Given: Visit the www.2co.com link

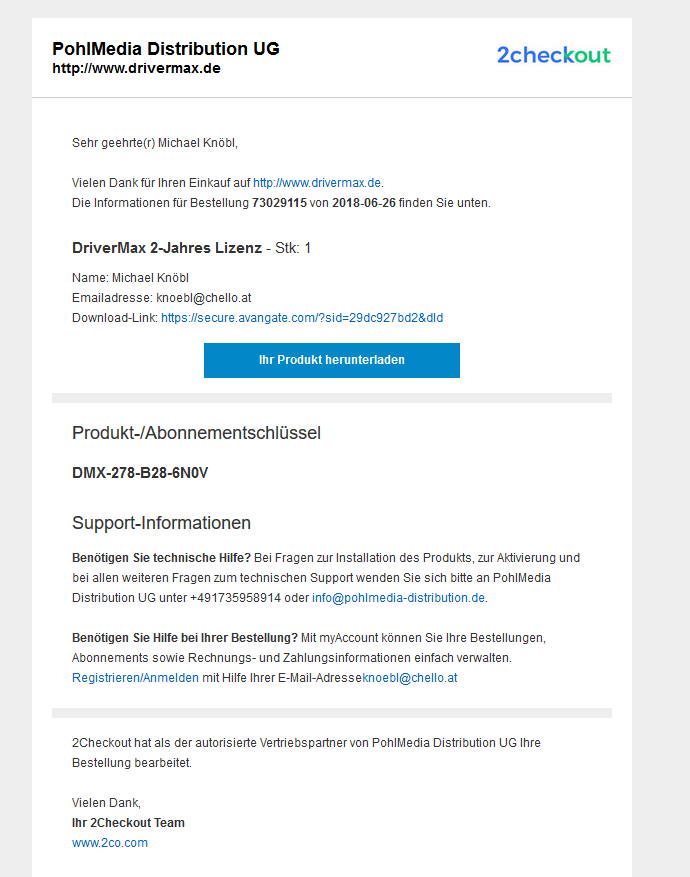Looking at the screenshot, I should (x=110, y=843).
